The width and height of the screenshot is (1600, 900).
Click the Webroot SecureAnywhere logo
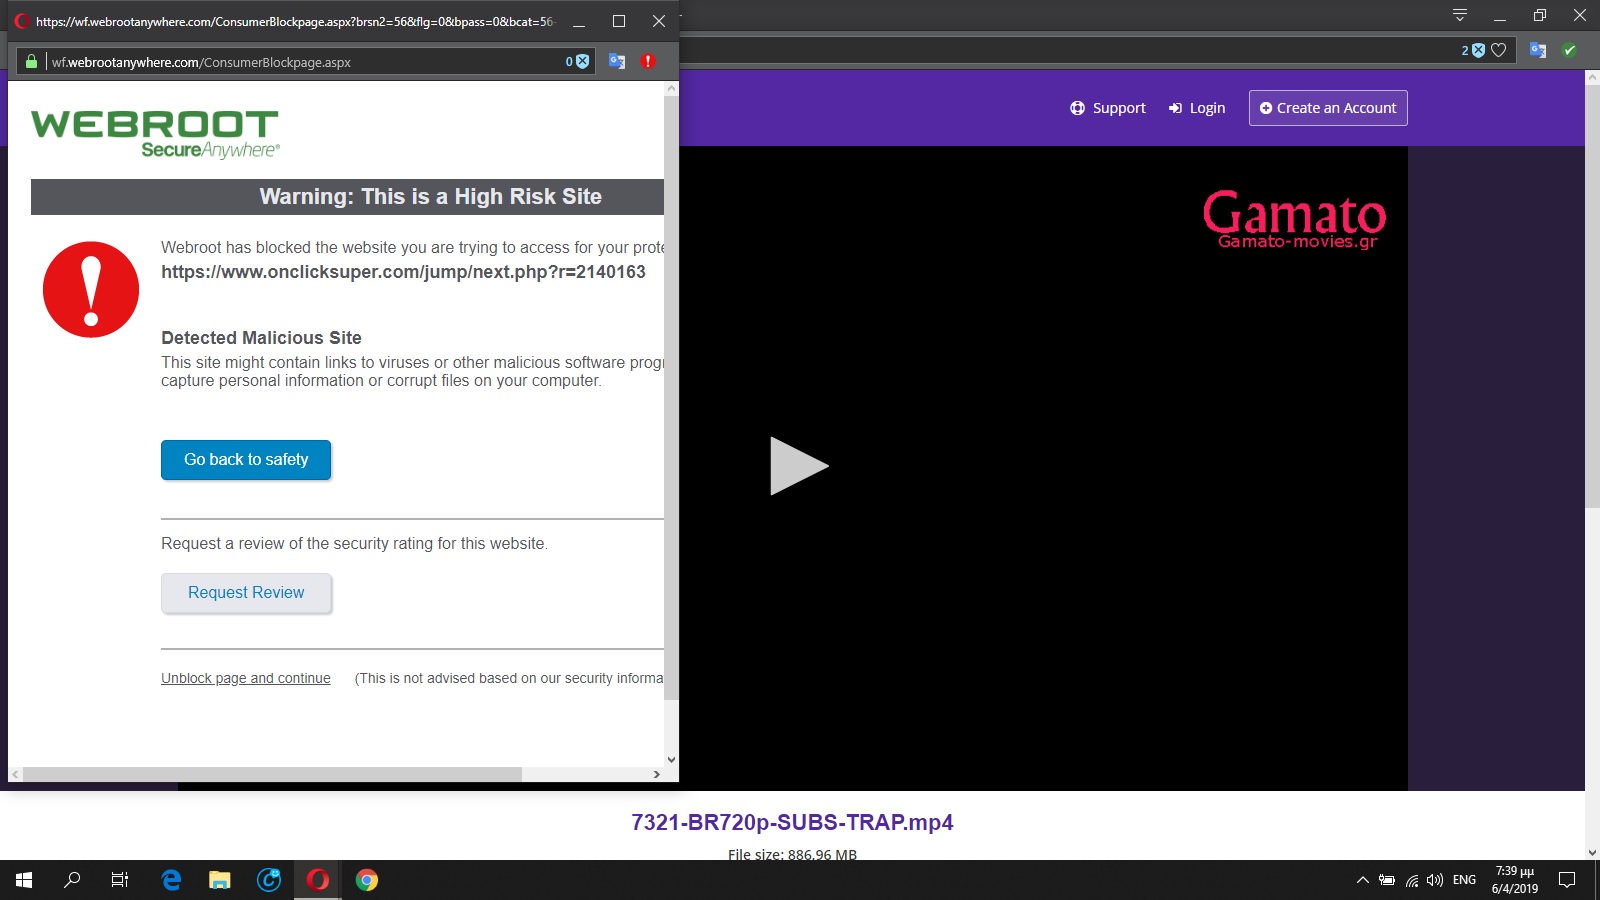pyautogui.click(x=155, y=134)
